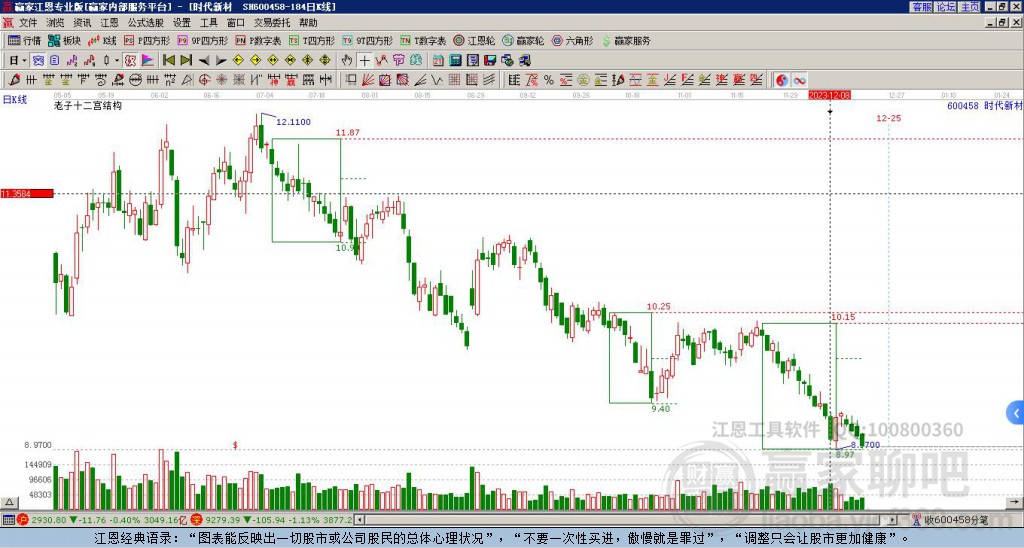The width and height of the screenshot is (1024, 548).
Task: Click the save floppy disk icon
Action: (x=490, y=60)
